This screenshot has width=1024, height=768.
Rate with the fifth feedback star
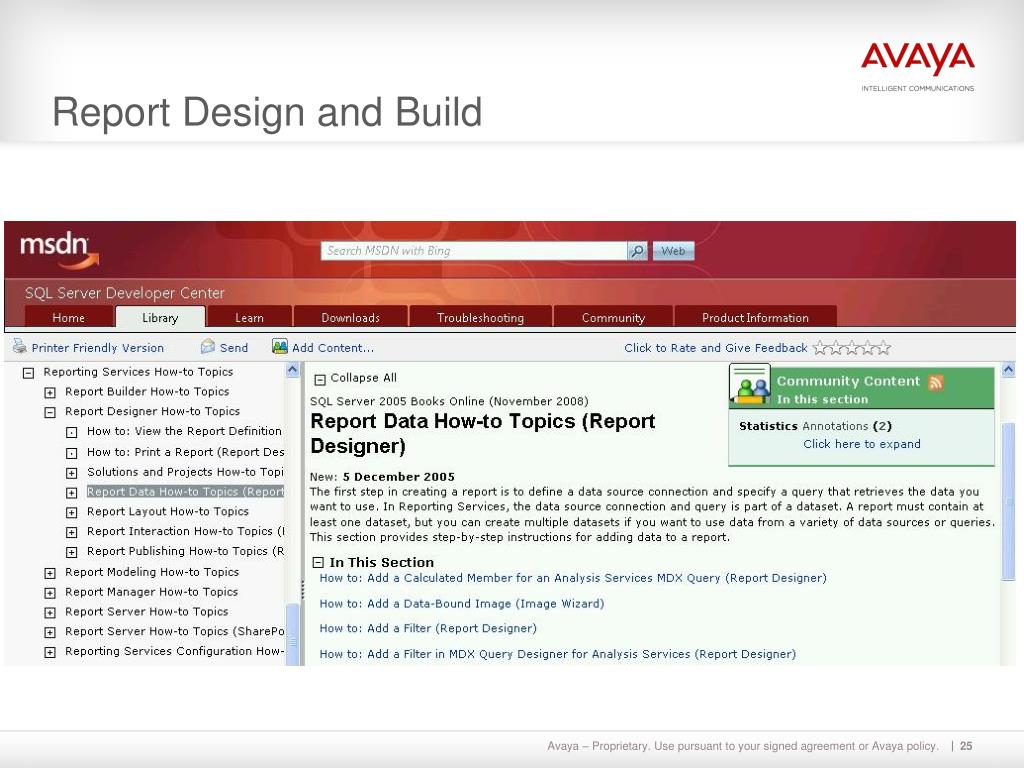pyautogui.click(x=883, y=347)
